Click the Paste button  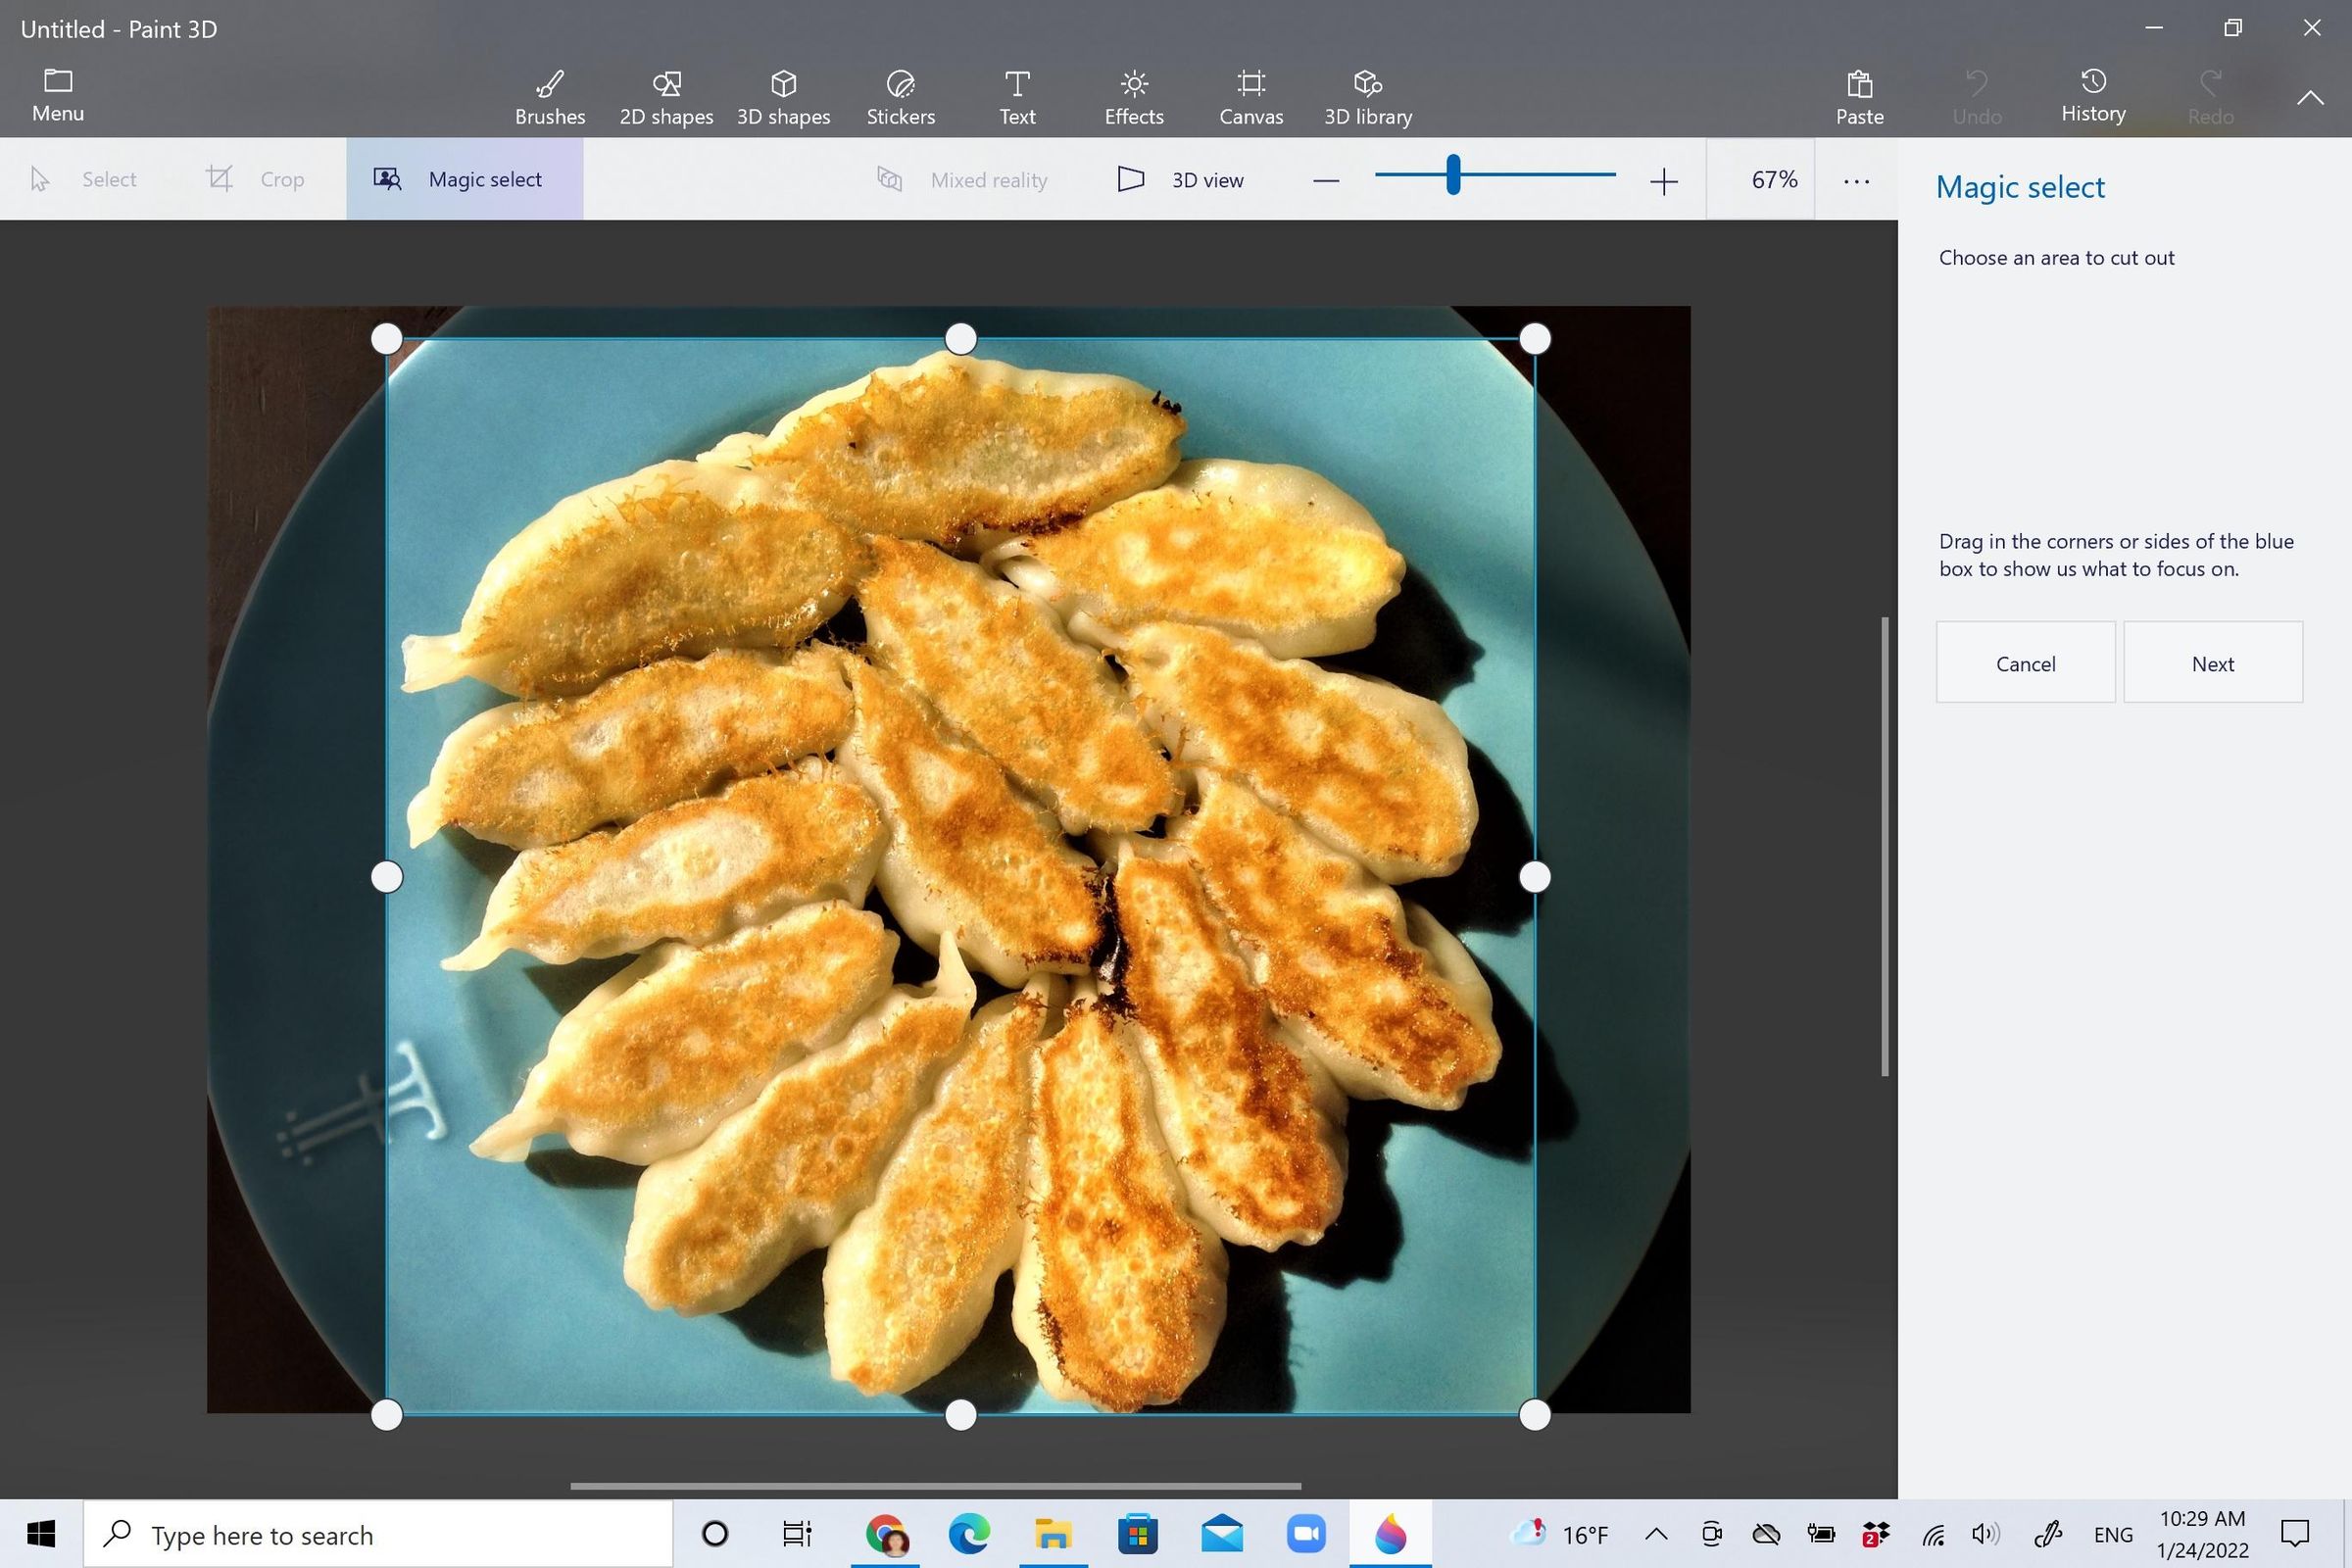click(1859, 95)
